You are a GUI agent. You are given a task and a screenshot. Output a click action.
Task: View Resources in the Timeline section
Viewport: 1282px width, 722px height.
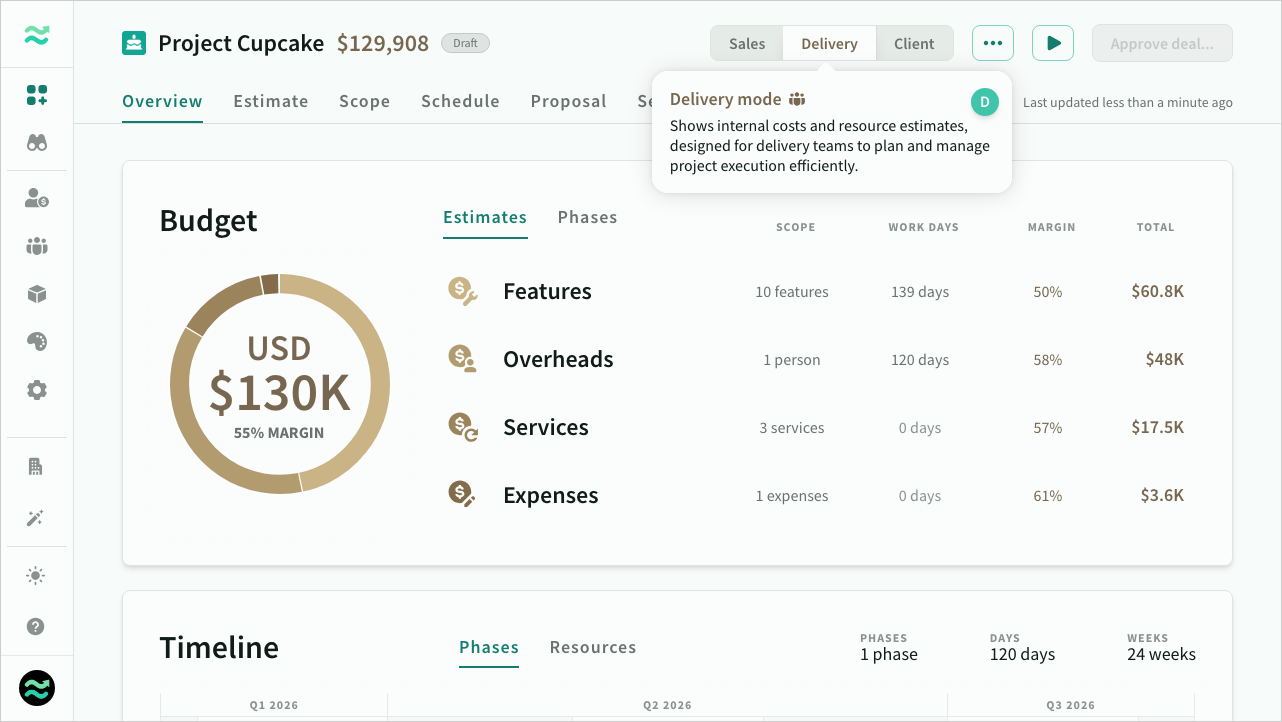(x=592, y=647)
